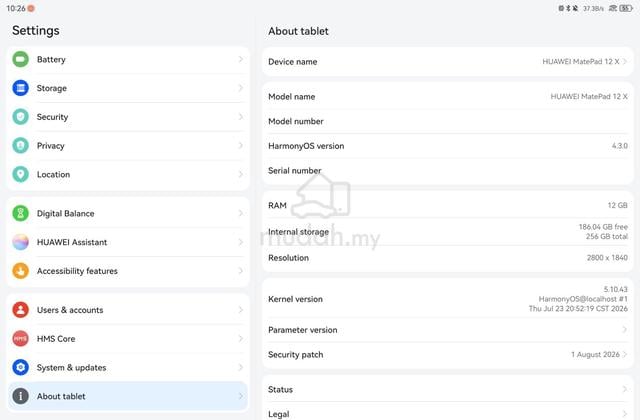Image resolution: width=640 pixels, height=420 pixels.
Task: Tap the About tablet info icon
Action: tap(20, 396)
